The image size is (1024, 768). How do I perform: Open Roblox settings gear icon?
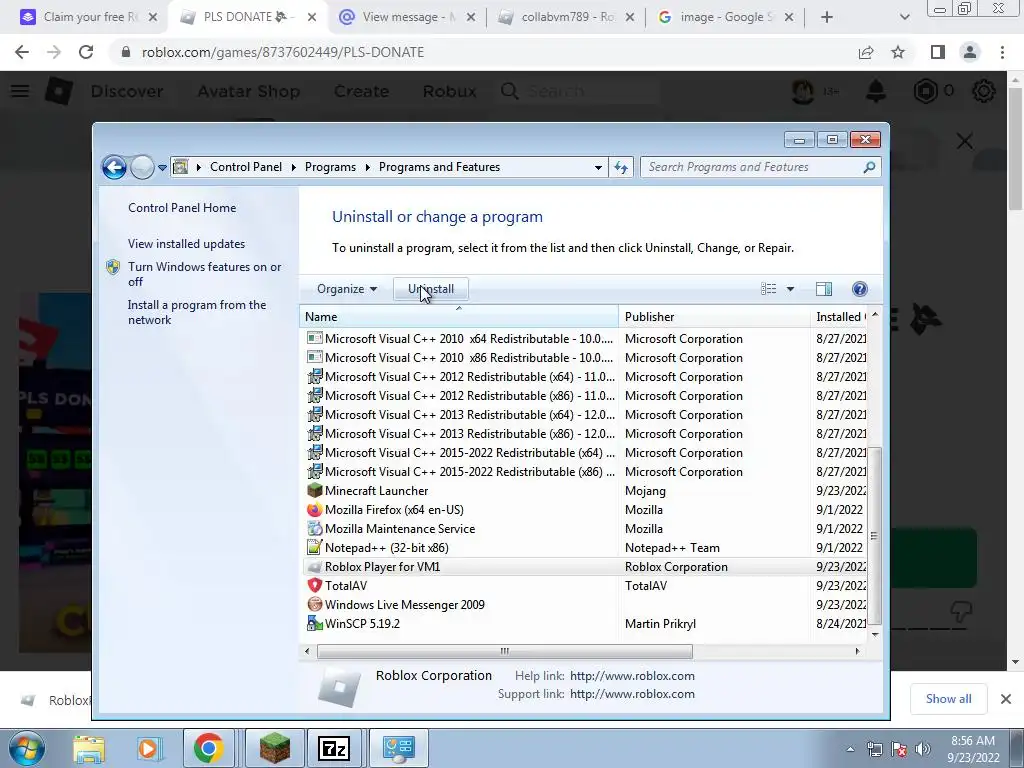984,91
